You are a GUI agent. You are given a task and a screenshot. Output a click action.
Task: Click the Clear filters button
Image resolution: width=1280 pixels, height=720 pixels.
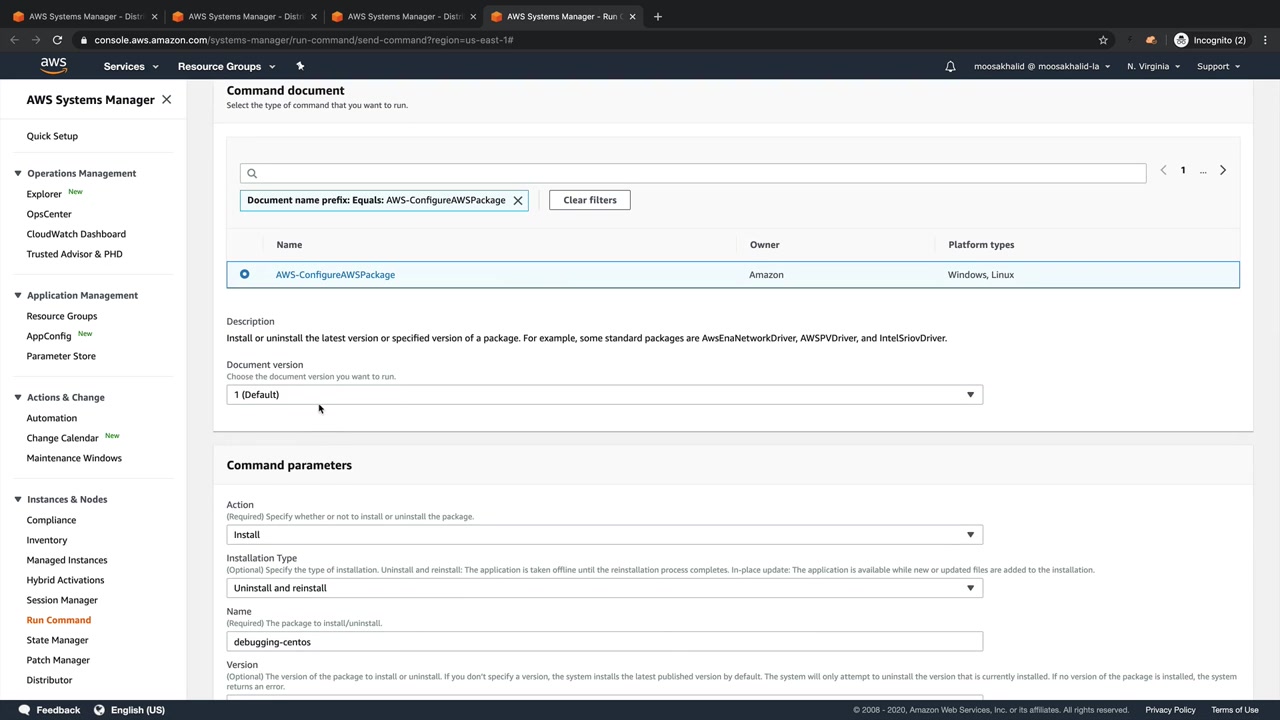589,200
